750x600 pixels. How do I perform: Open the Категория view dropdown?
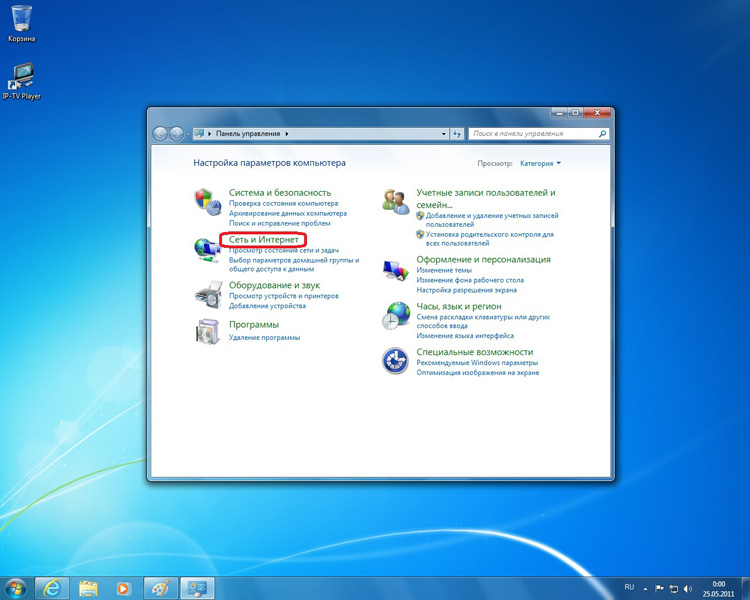(x=540, y=163)
